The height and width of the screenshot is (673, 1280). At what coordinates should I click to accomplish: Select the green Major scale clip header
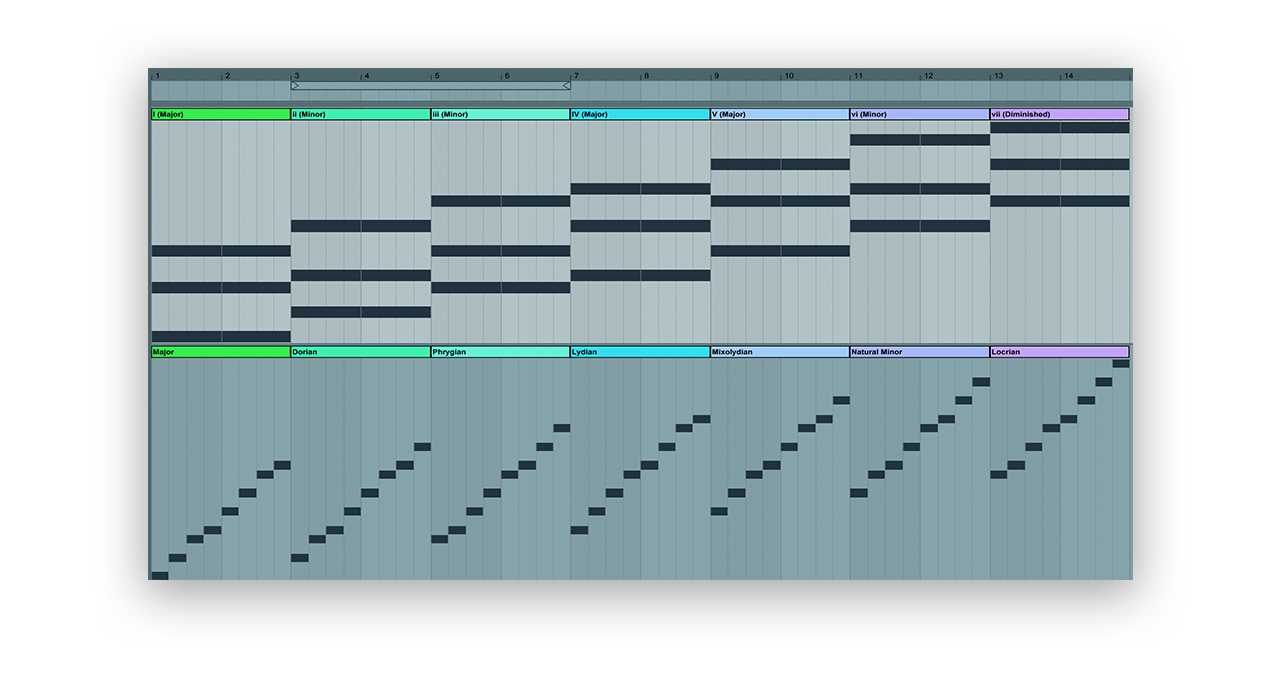tap(221, 352)
